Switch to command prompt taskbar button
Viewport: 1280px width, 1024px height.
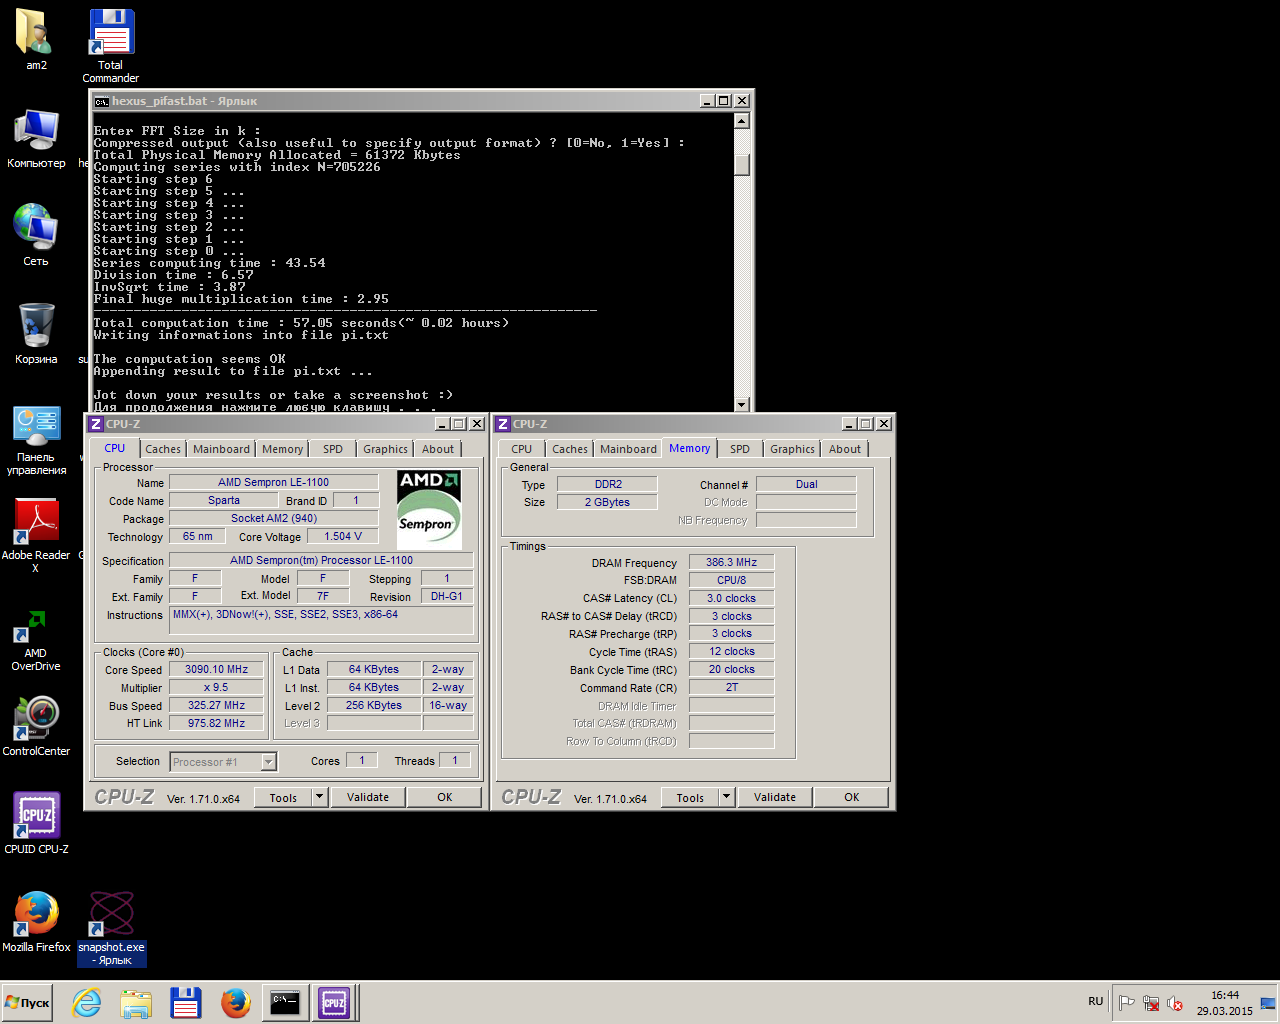click(x=285, y=1002)
